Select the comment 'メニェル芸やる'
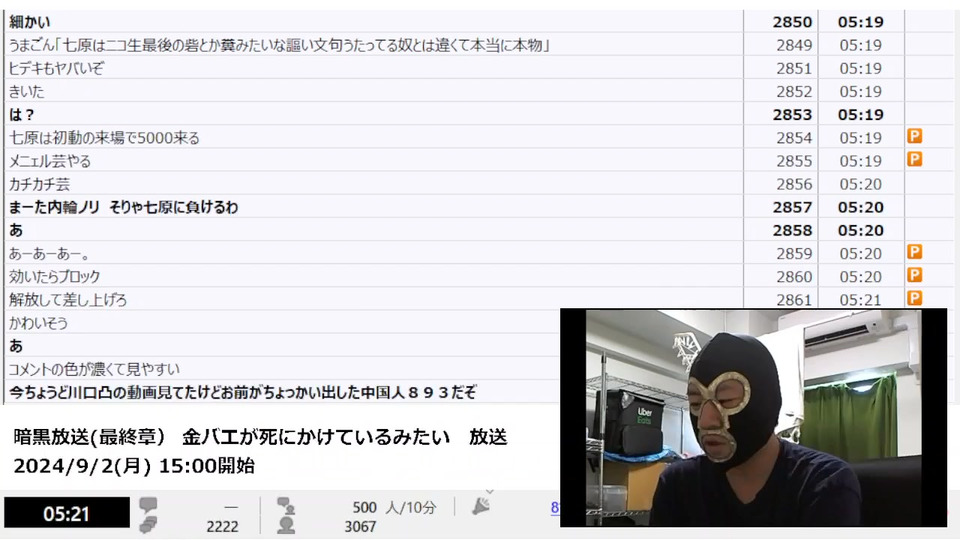 point(50,162)
